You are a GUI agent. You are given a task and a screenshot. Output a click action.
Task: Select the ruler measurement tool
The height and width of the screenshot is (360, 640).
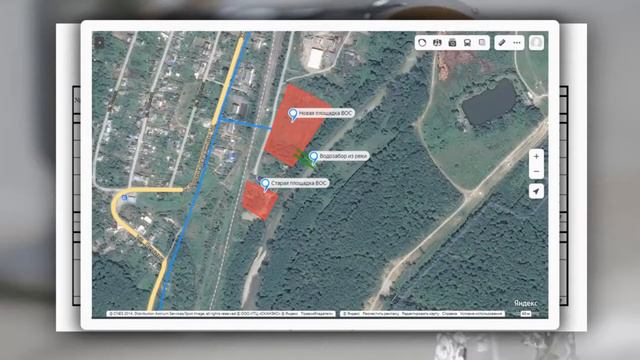(x=502, y=43)
